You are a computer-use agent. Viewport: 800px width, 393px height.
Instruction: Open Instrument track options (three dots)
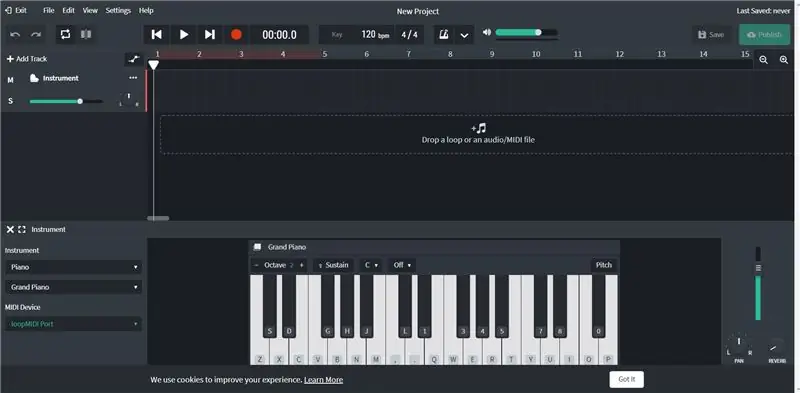tap(133, 78)
